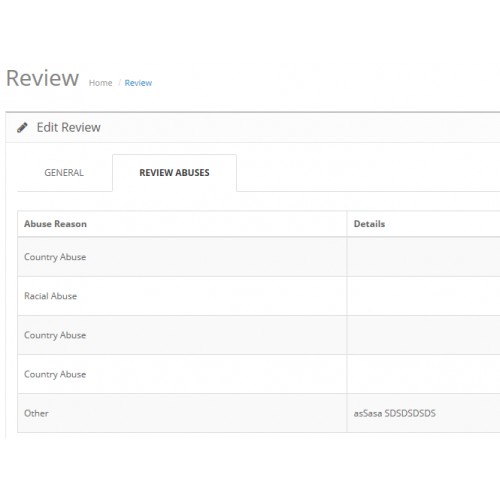This screenshot has height=500, width=500.
Task: Click the slash separator between Home and Review
Action: pos(119,83)
